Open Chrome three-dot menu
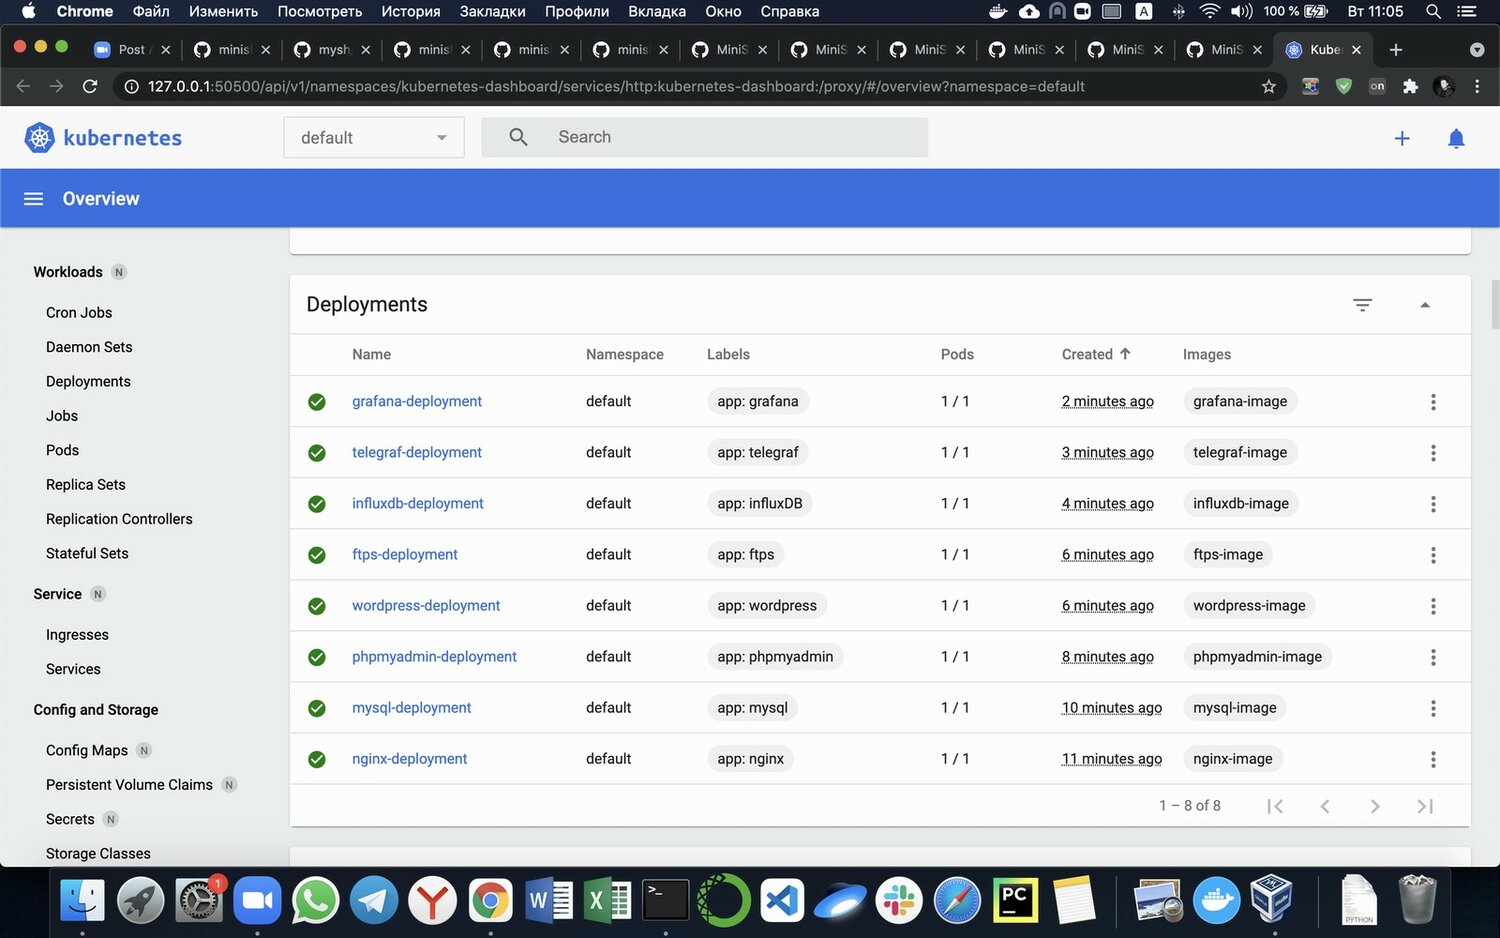 [1477, 86]
